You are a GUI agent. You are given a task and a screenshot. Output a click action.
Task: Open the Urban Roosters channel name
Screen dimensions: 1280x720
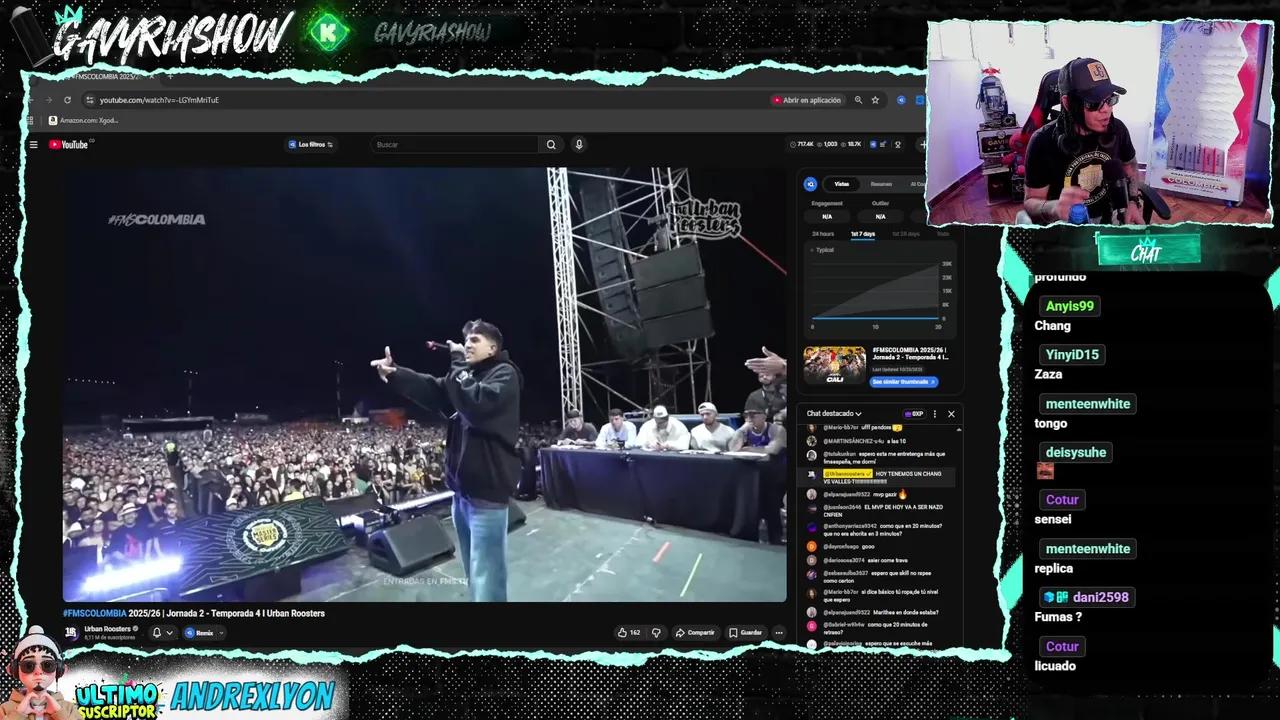point(107,629)
